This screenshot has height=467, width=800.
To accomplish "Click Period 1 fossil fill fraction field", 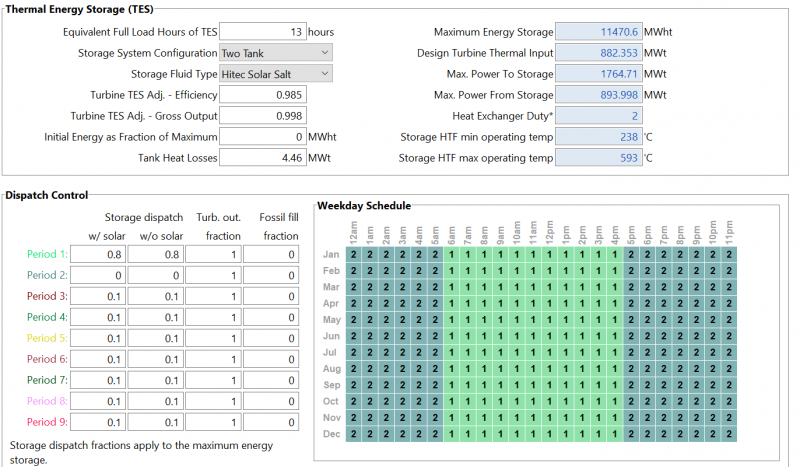I will click(272, 255).
